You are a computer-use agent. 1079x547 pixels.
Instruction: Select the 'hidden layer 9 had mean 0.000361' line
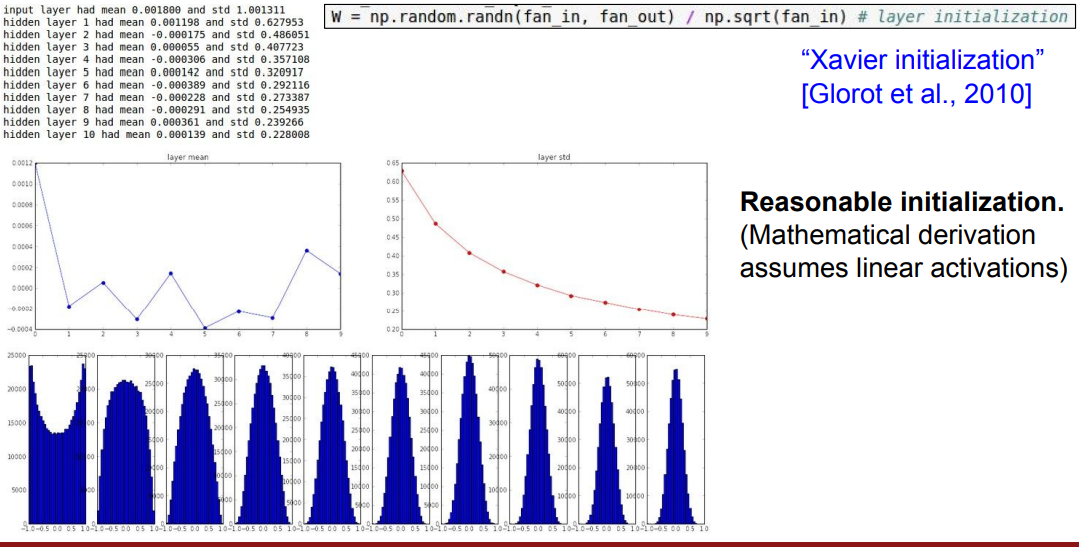coord(153,122)
